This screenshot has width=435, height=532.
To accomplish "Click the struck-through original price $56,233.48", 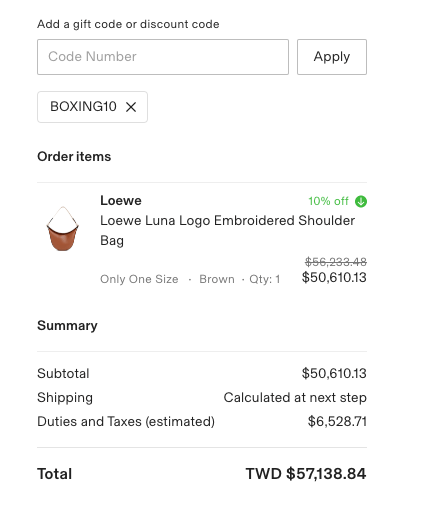I will (336, 262).
